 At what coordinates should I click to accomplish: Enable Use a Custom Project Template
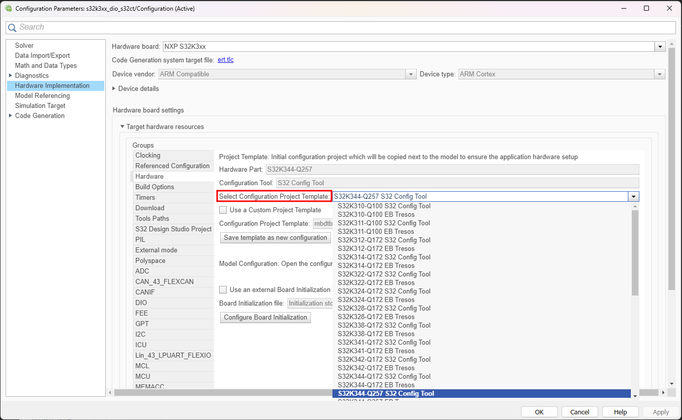tap(223, 210)
